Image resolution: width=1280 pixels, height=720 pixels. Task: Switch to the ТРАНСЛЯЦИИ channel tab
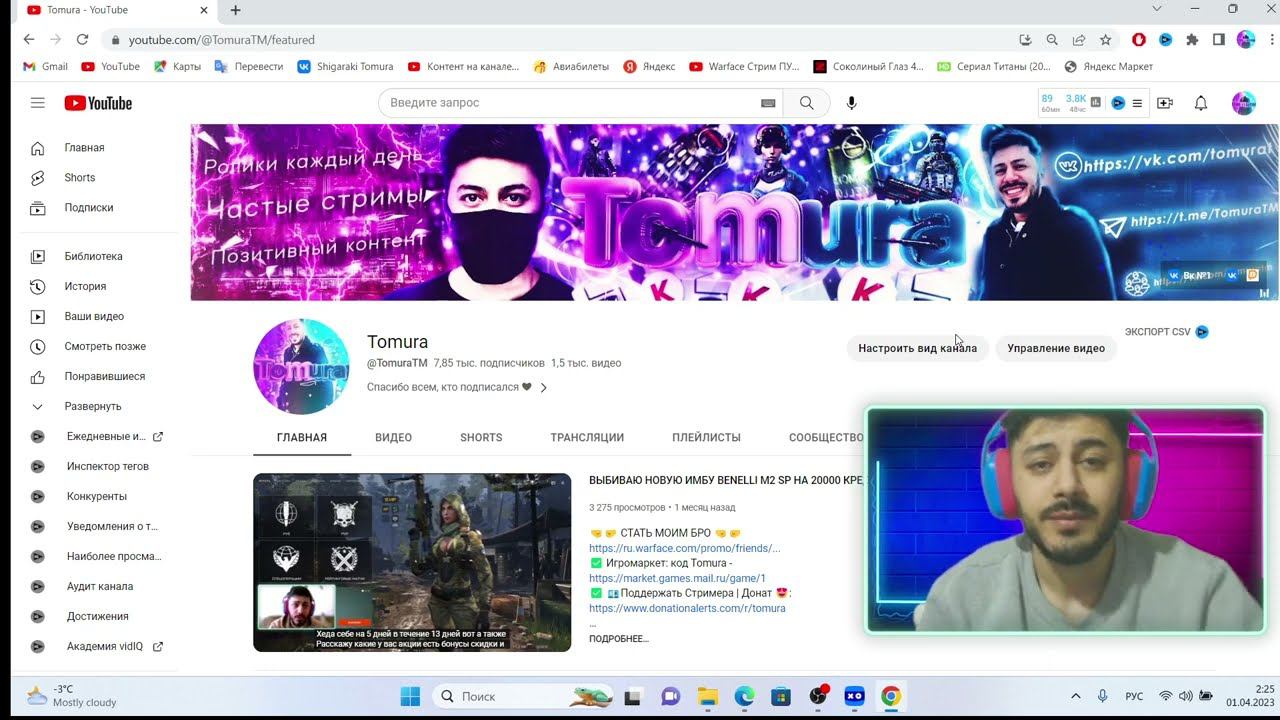coord(587,437)
